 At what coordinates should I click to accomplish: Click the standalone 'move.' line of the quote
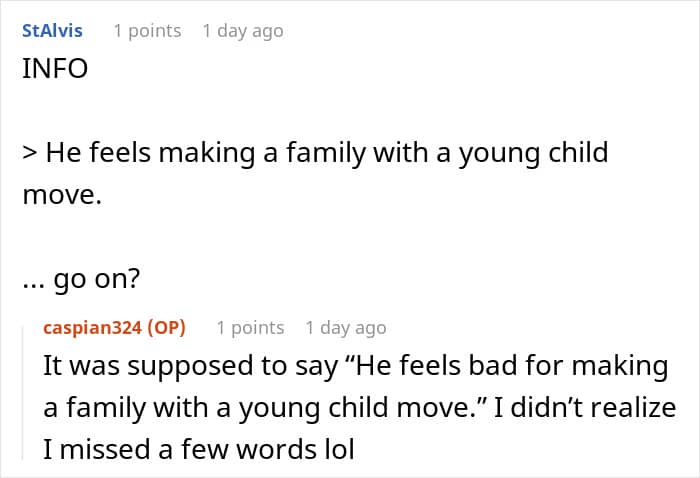coord(62,195)
